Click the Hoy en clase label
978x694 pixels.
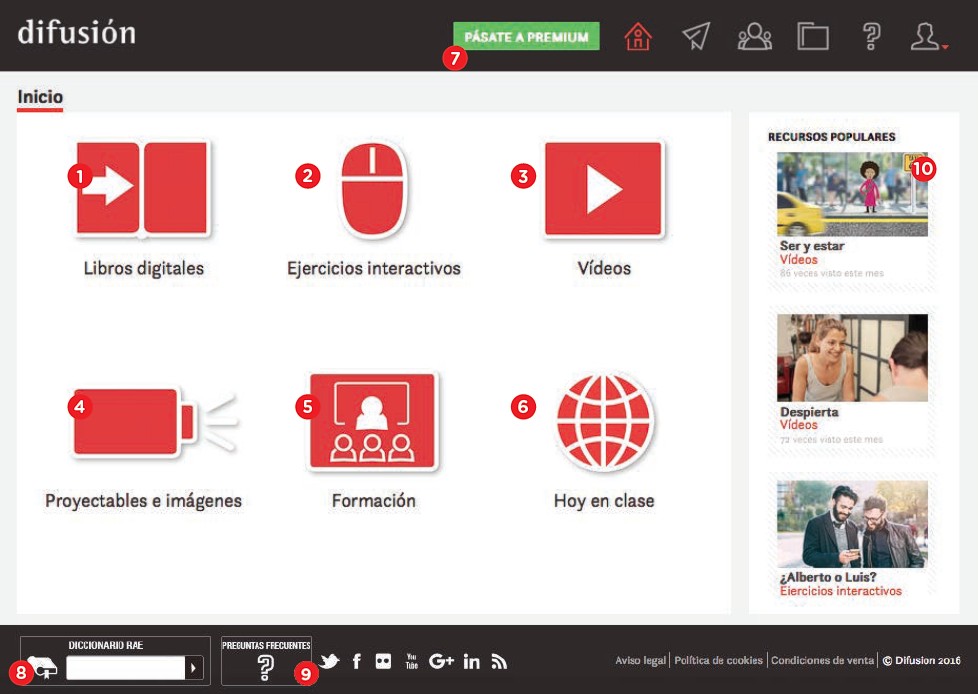[604, 501]
